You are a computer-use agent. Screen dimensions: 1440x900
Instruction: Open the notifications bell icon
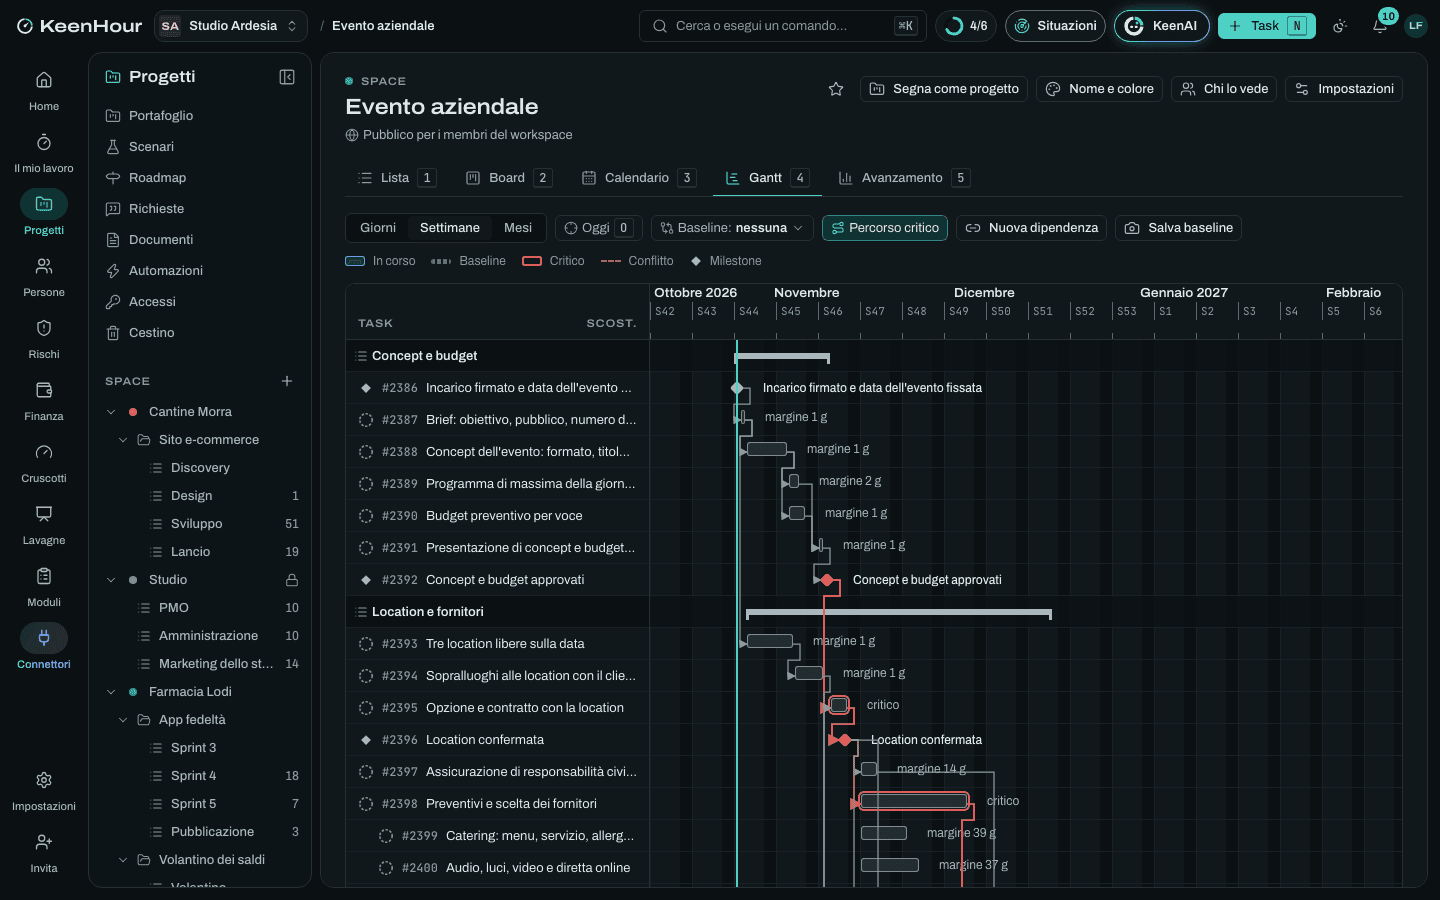[1380, 26]
